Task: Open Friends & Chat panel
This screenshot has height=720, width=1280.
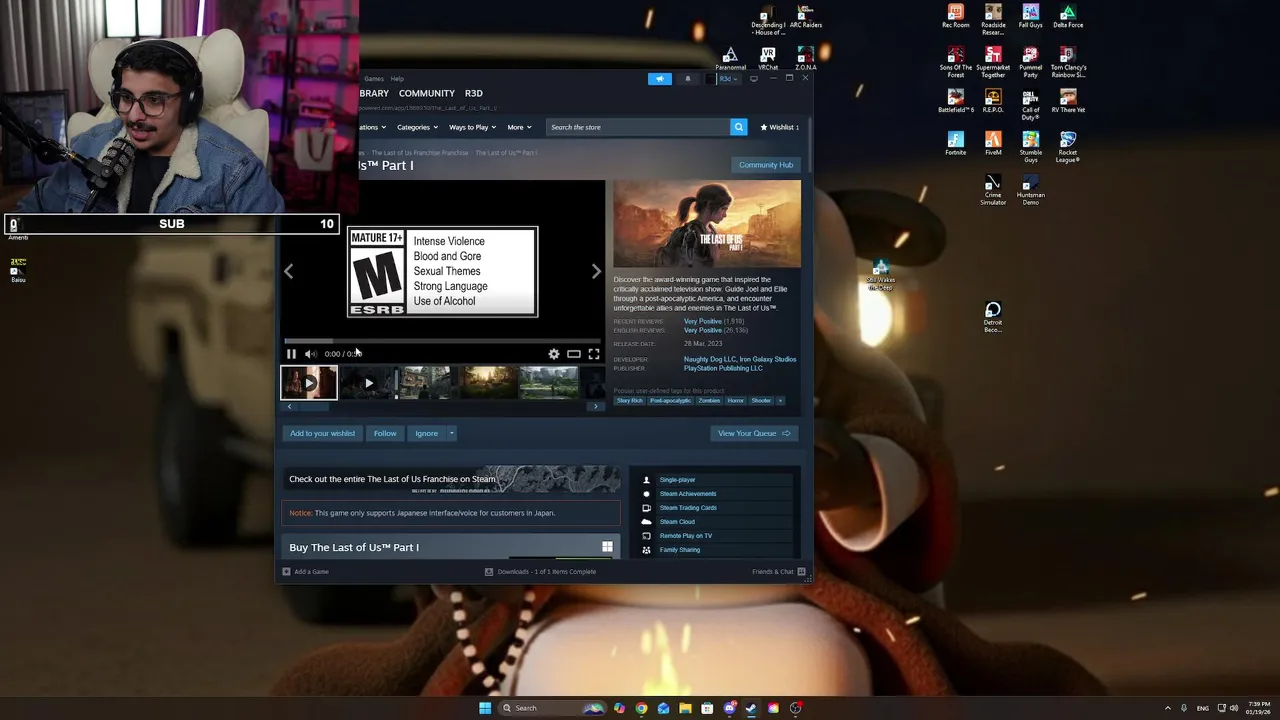Action: tap(778, 572)
